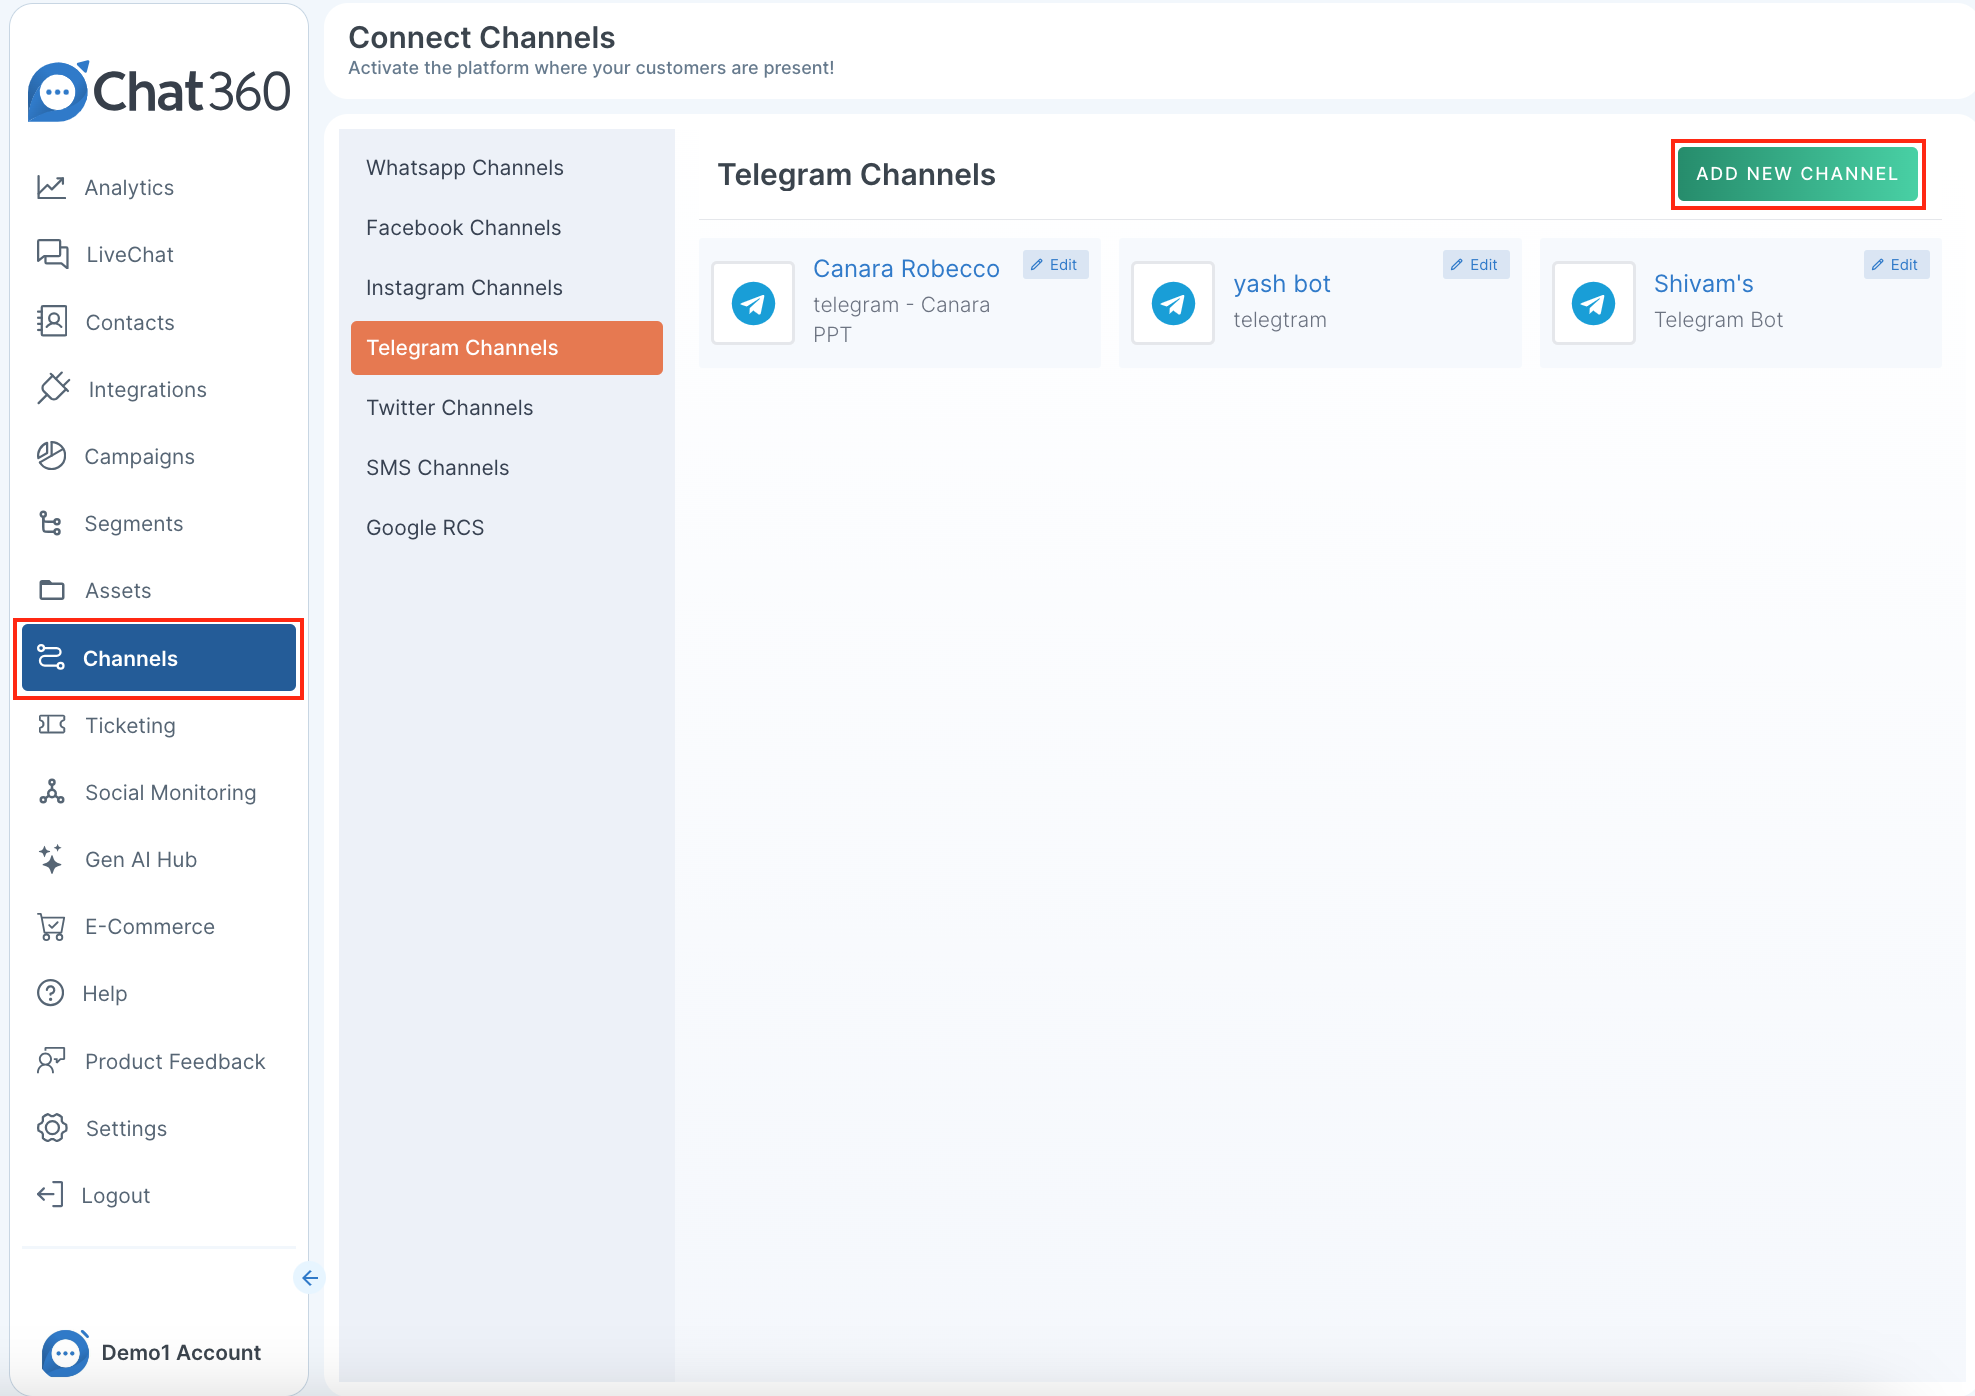1975x1396 pixels.
Task: Open Gen AI Hub menu item
Action: (x=159, y=859)
